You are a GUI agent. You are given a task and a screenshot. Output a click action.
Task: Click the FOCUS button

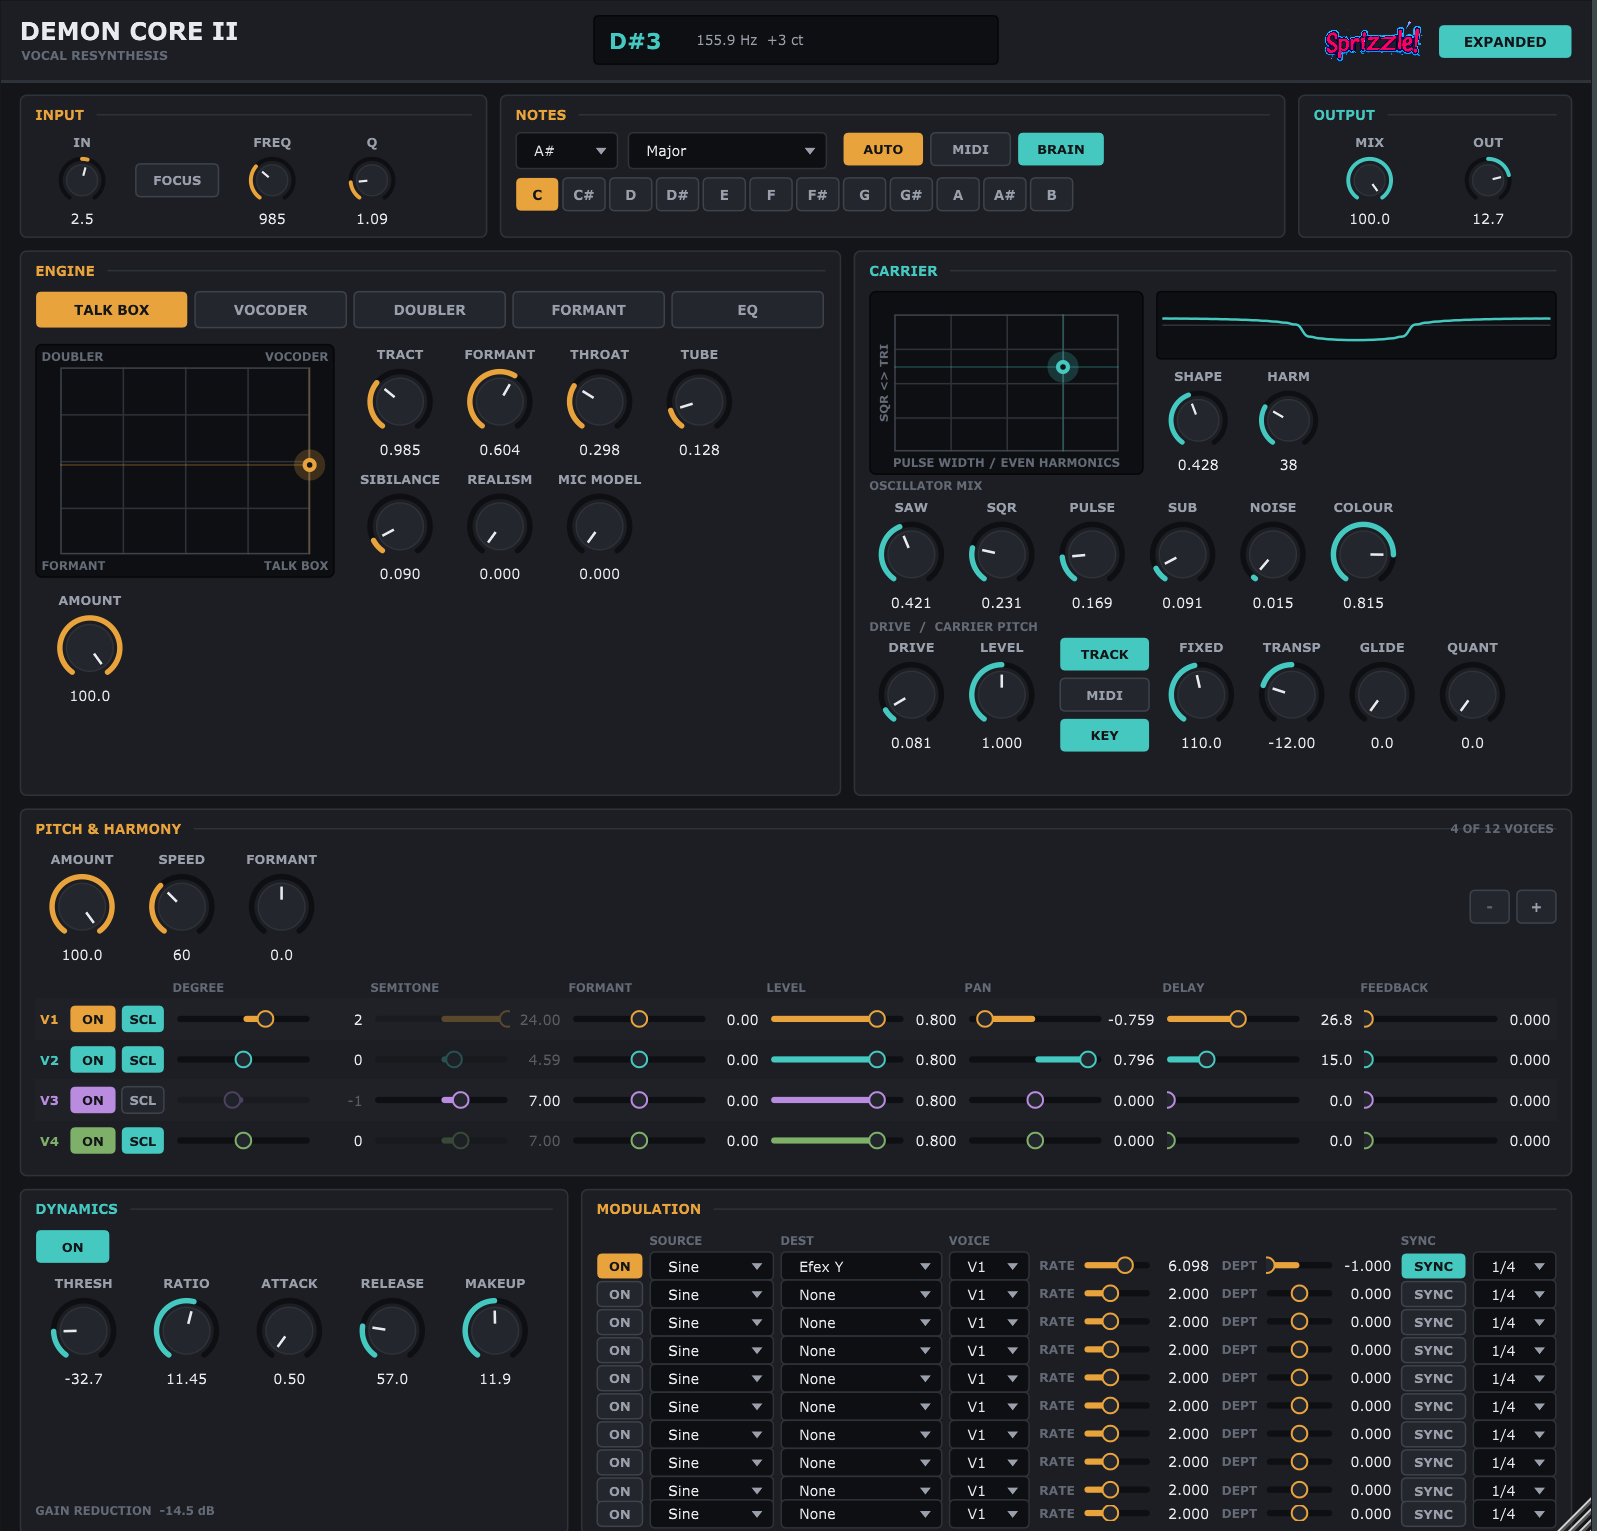(x=177, y=180)
